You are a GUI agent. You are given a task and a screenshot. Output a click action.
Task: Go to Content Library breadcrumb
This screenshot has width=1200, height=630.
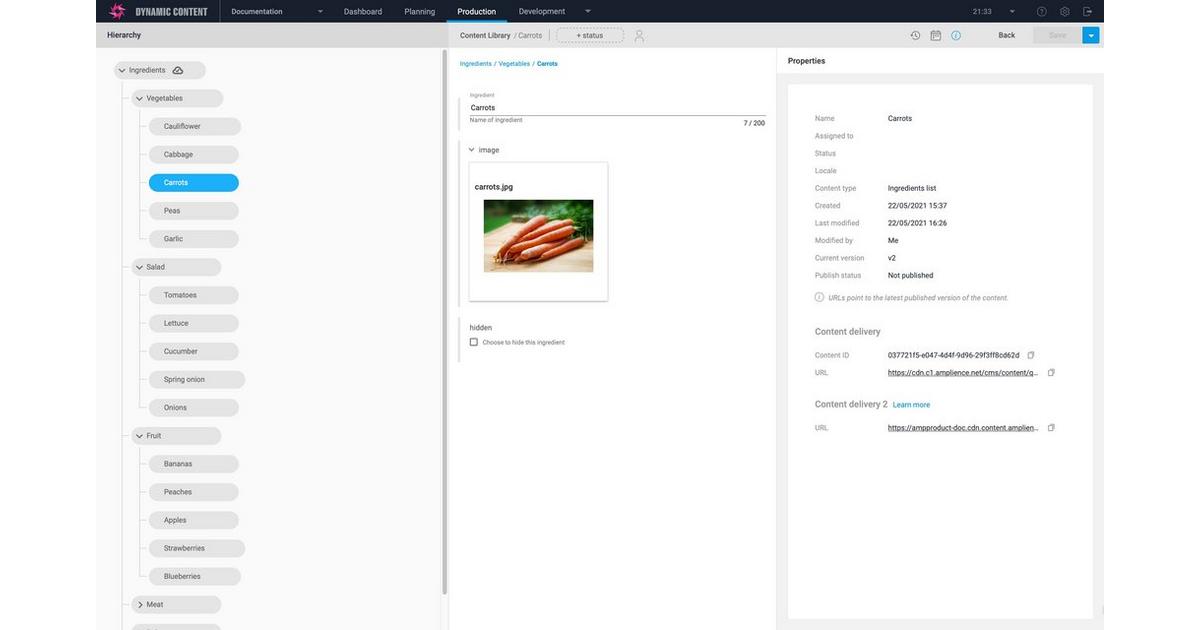coord(485,35)
